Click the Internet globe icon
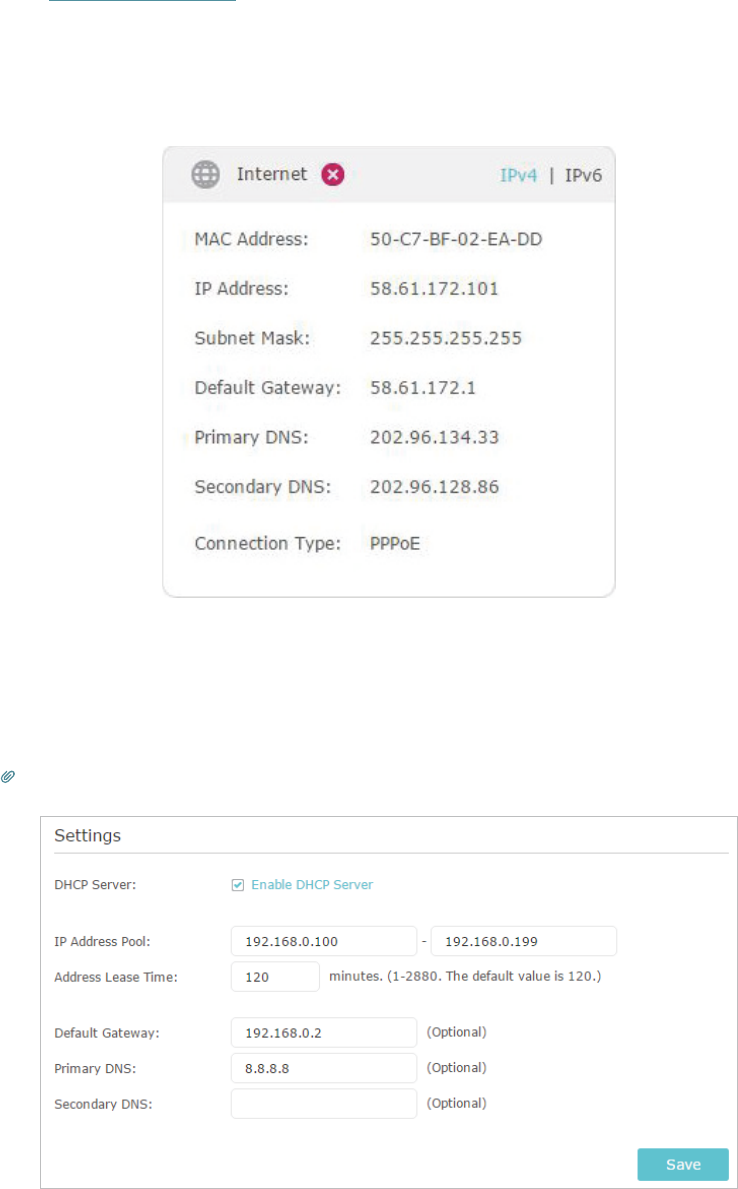The width and height of the screenshot is (738, 1189). point(205,175)
